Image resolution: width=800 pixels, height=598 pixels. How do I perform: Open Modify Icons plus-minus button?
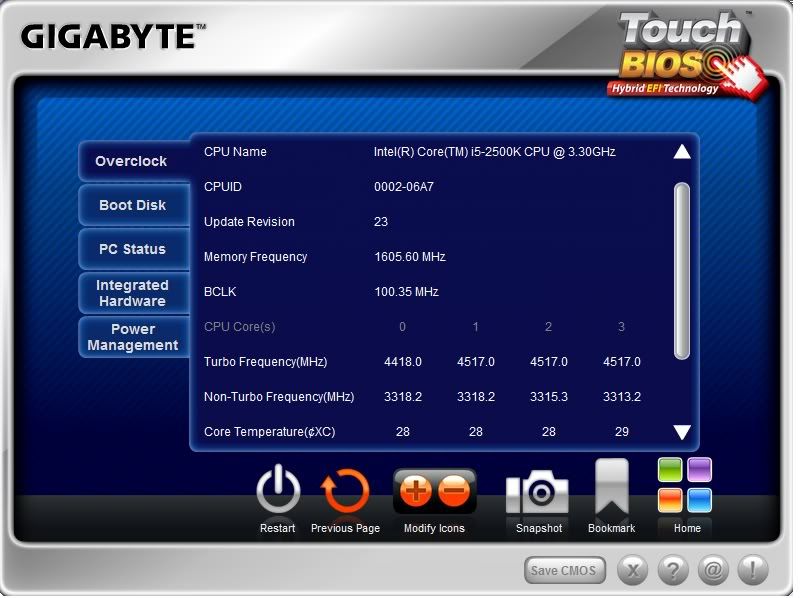point(434,491)
